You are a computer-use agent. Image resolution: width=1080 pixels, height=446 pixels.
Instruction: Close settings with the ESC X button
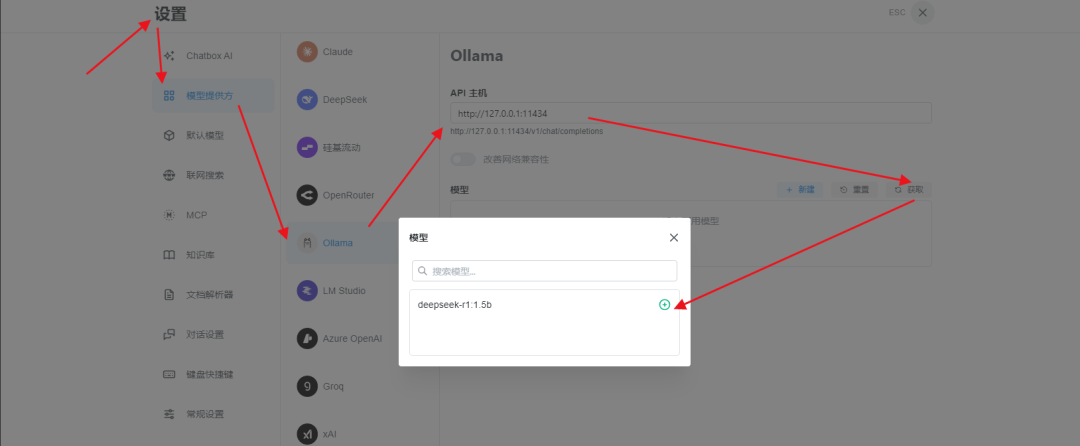point(922,12)
